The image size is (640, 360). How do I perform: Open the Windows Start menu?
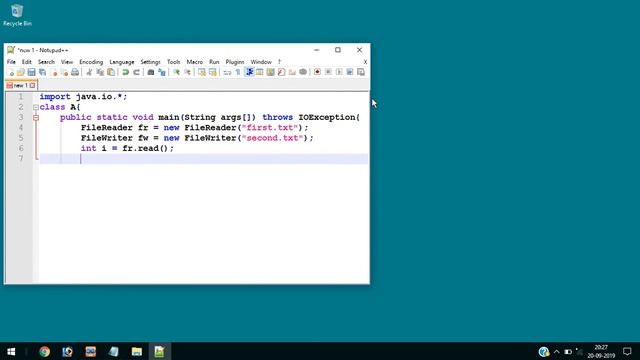[11, 351]
